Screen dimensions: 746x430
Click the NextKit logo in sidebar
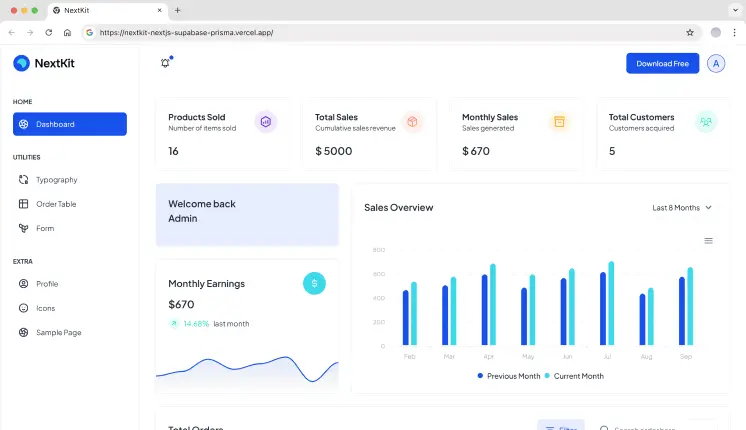click(x=44, y=63)
